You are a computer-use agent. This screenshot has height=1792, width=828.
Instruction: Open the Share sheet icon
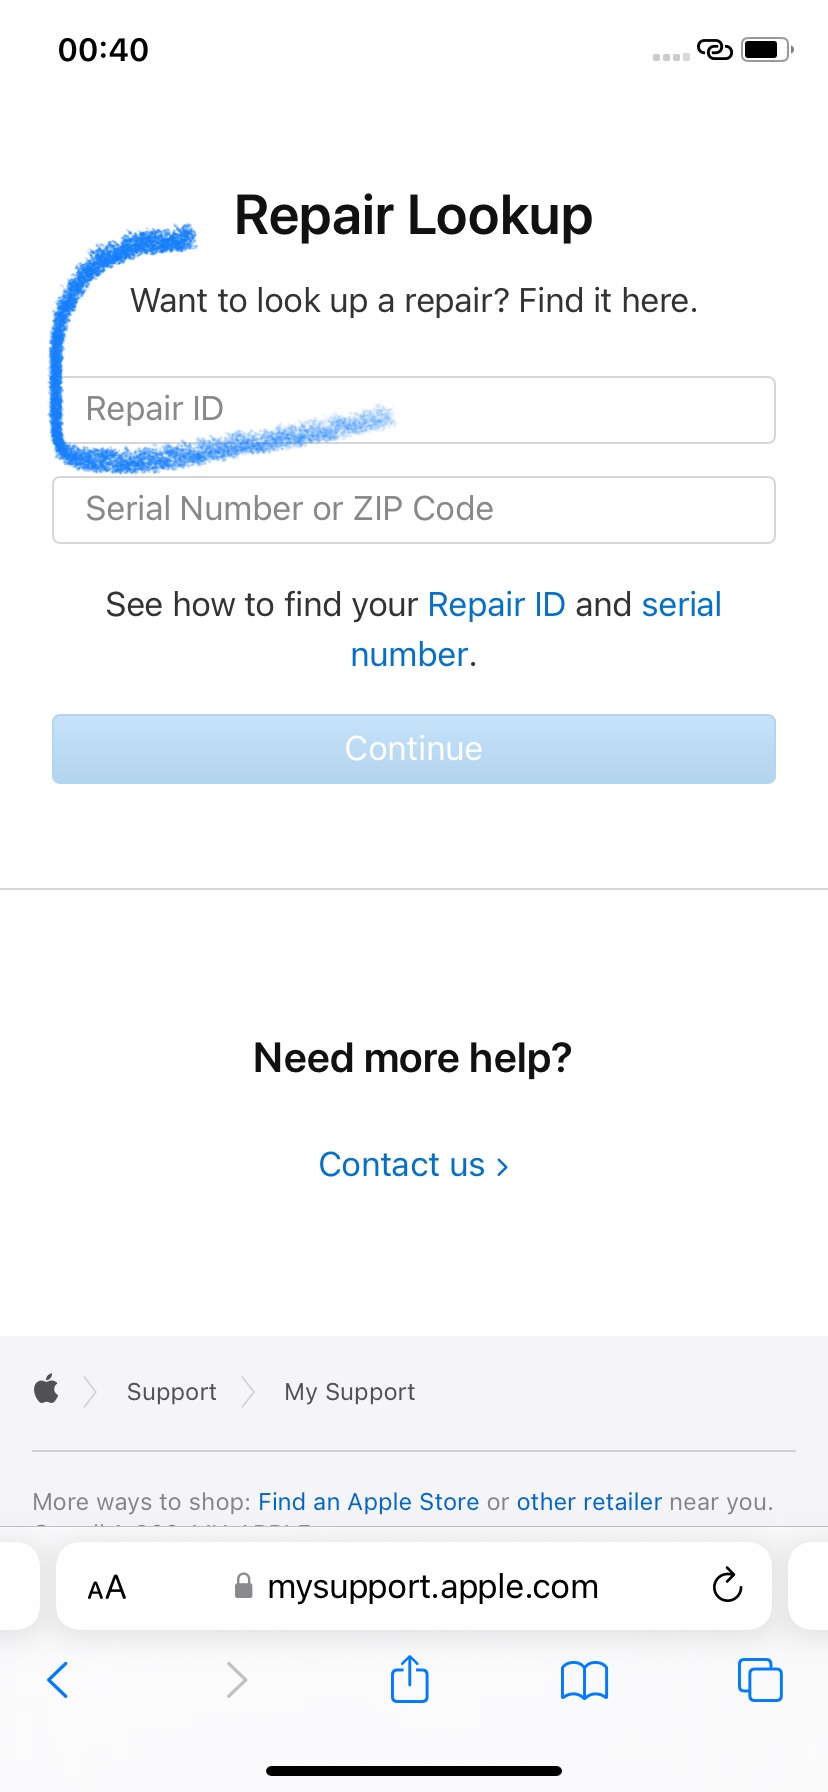(410, 1678)
